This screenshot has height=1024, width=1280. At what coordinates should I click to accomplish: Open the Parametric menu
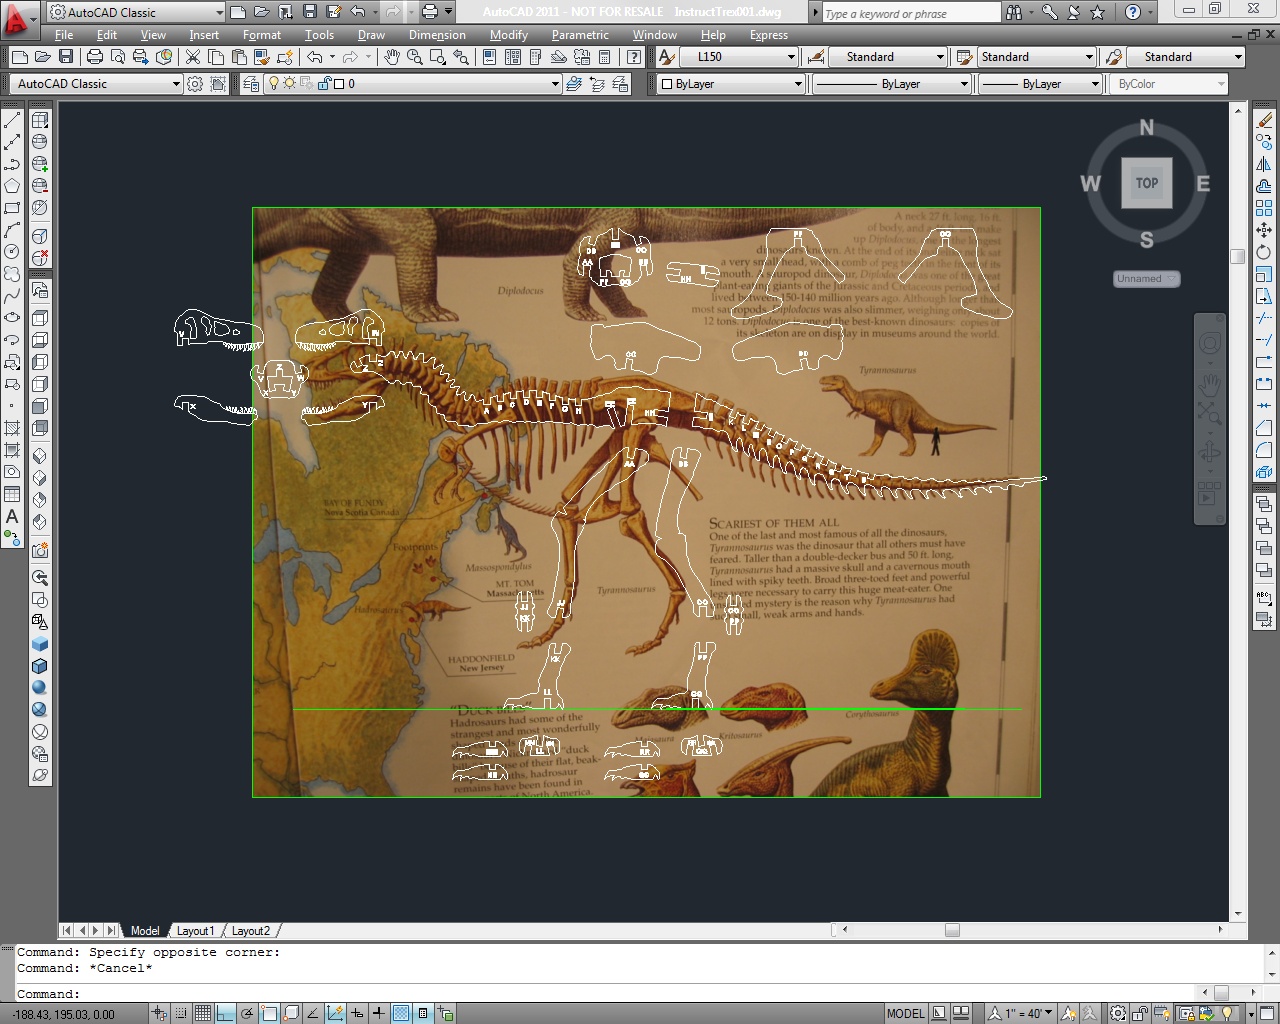coord(580,35)
